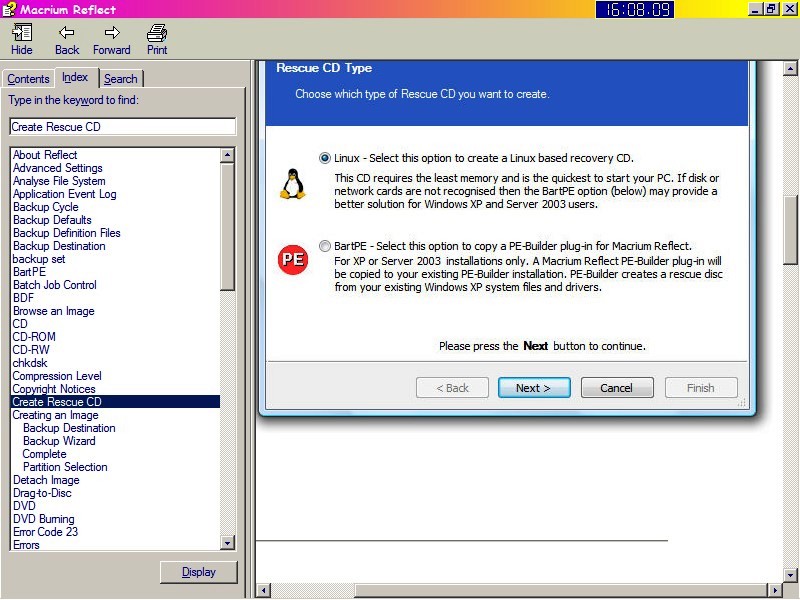
Task: Click the index list scrollbar thumb
Action: pos(228,227)
